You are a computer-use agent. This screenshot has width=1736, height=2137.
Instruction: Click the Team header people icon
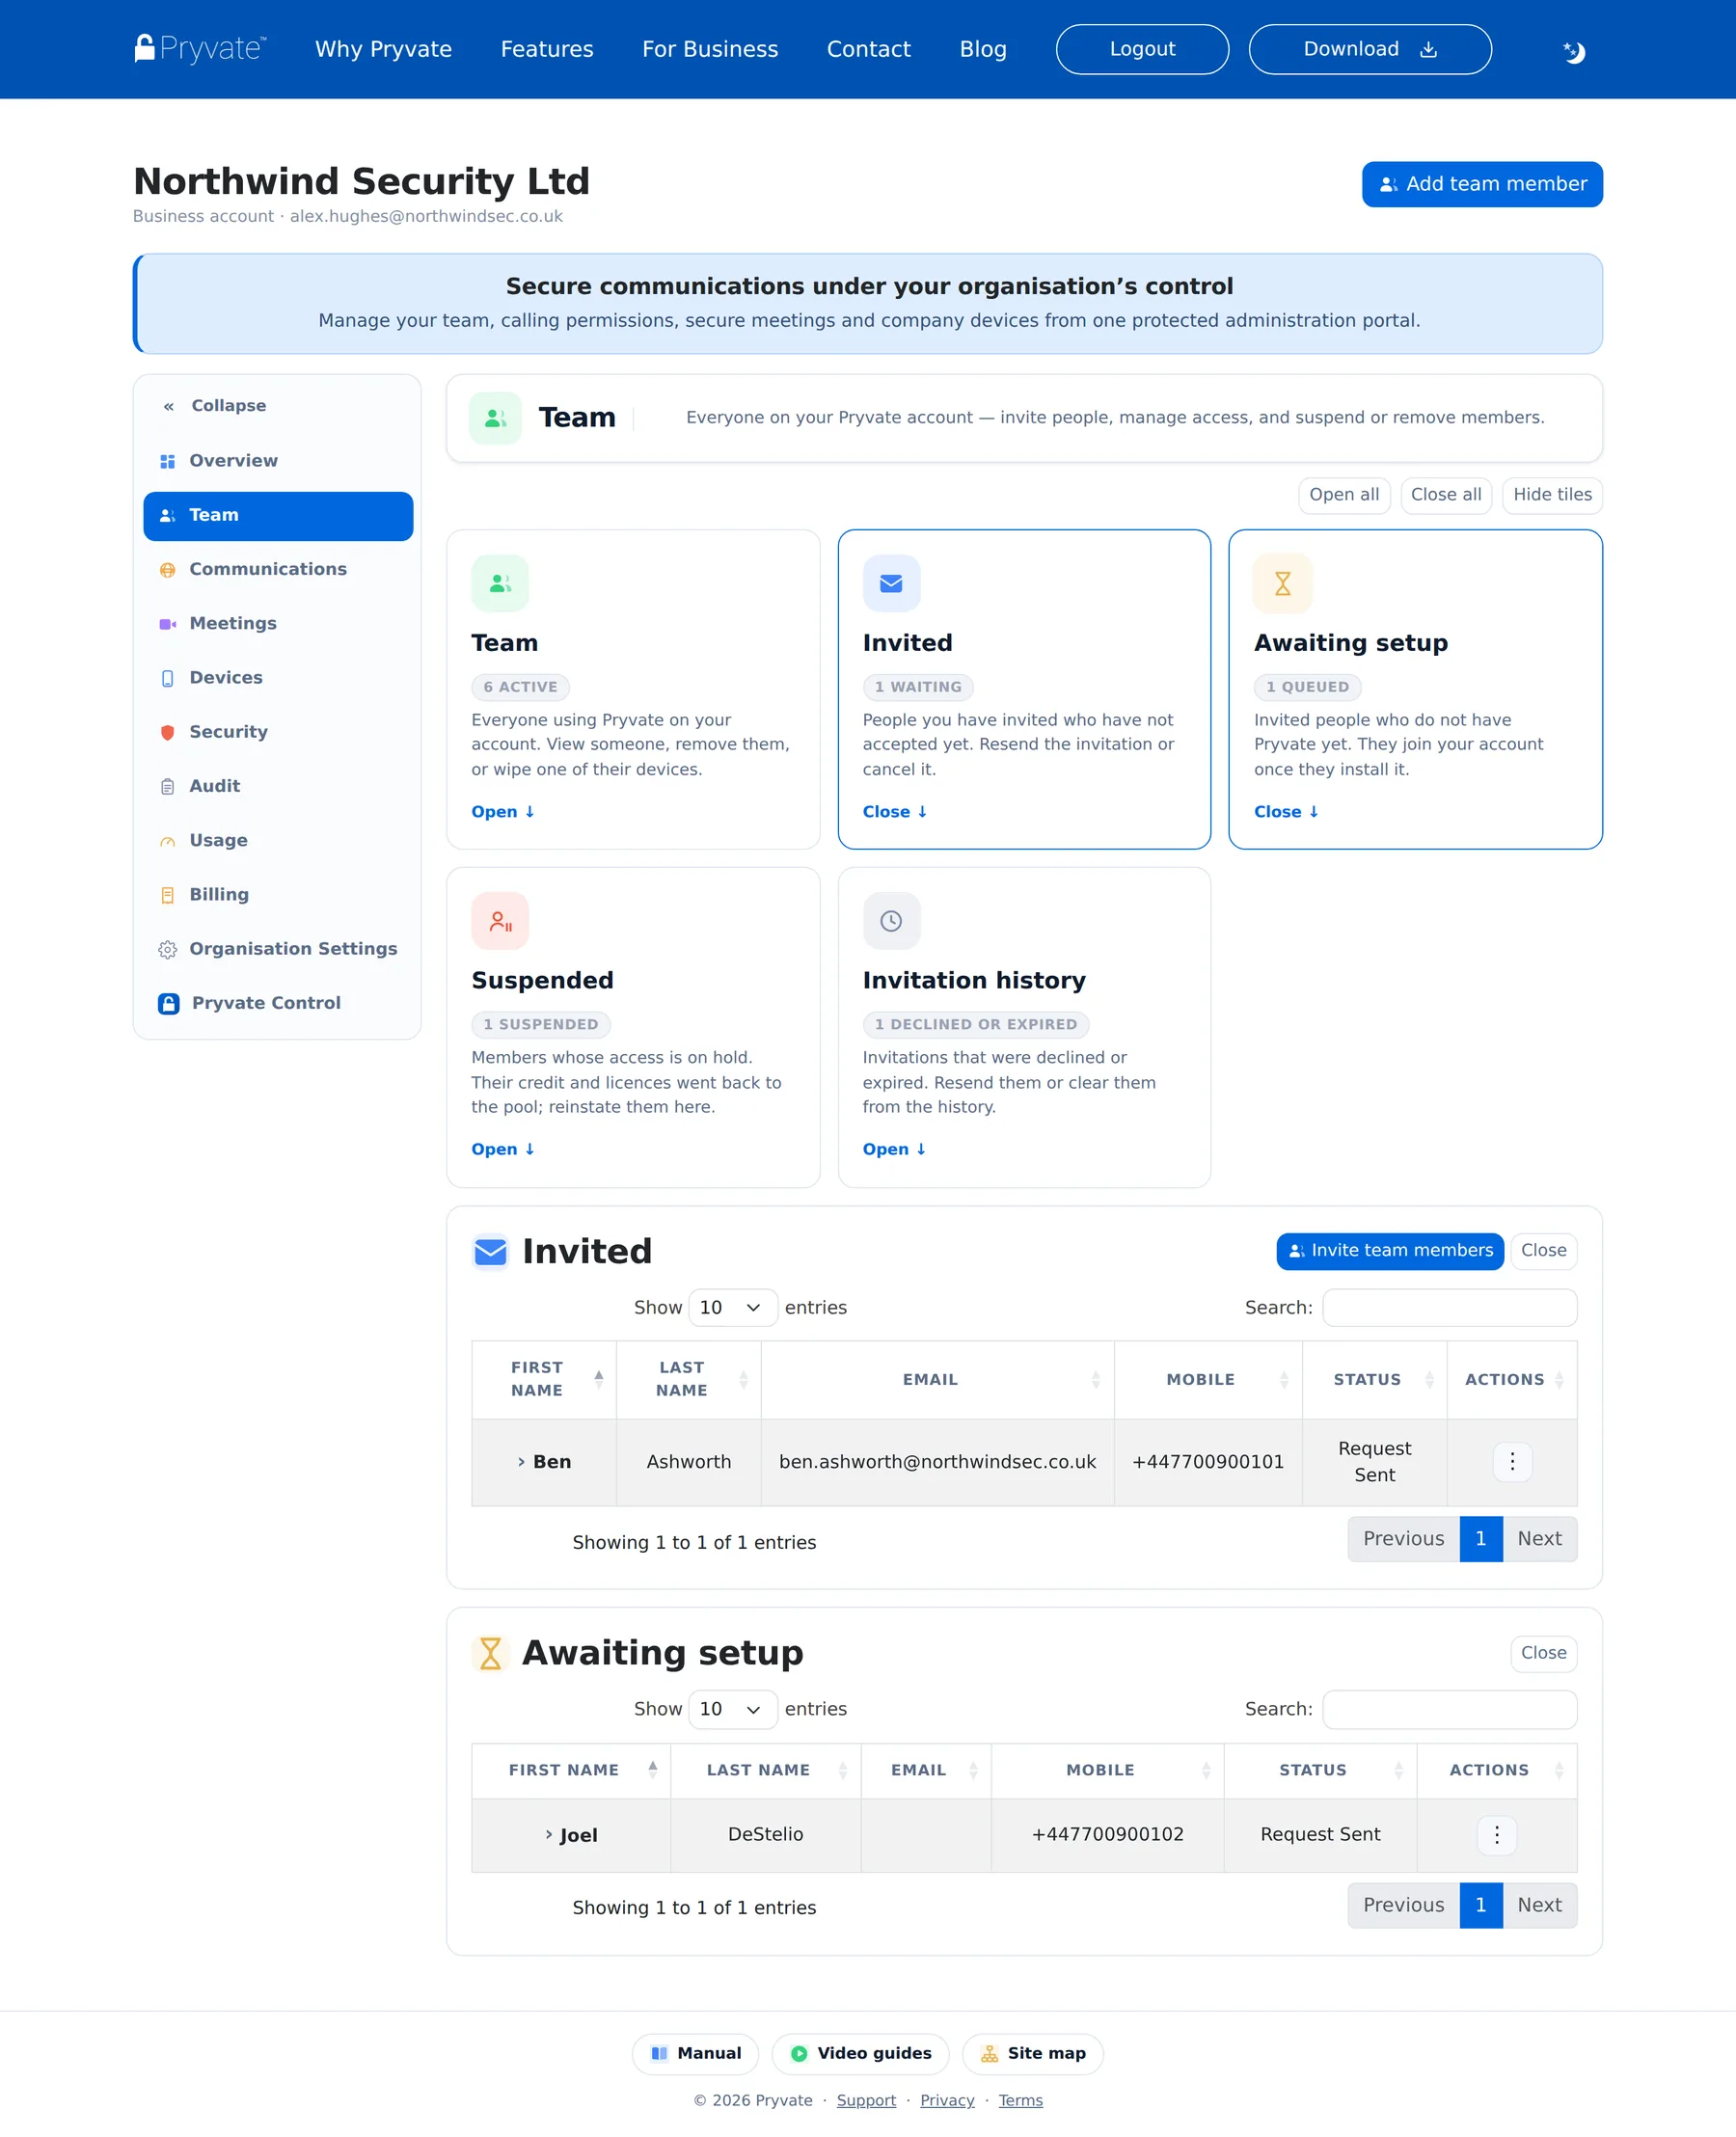tap(495, 418)
